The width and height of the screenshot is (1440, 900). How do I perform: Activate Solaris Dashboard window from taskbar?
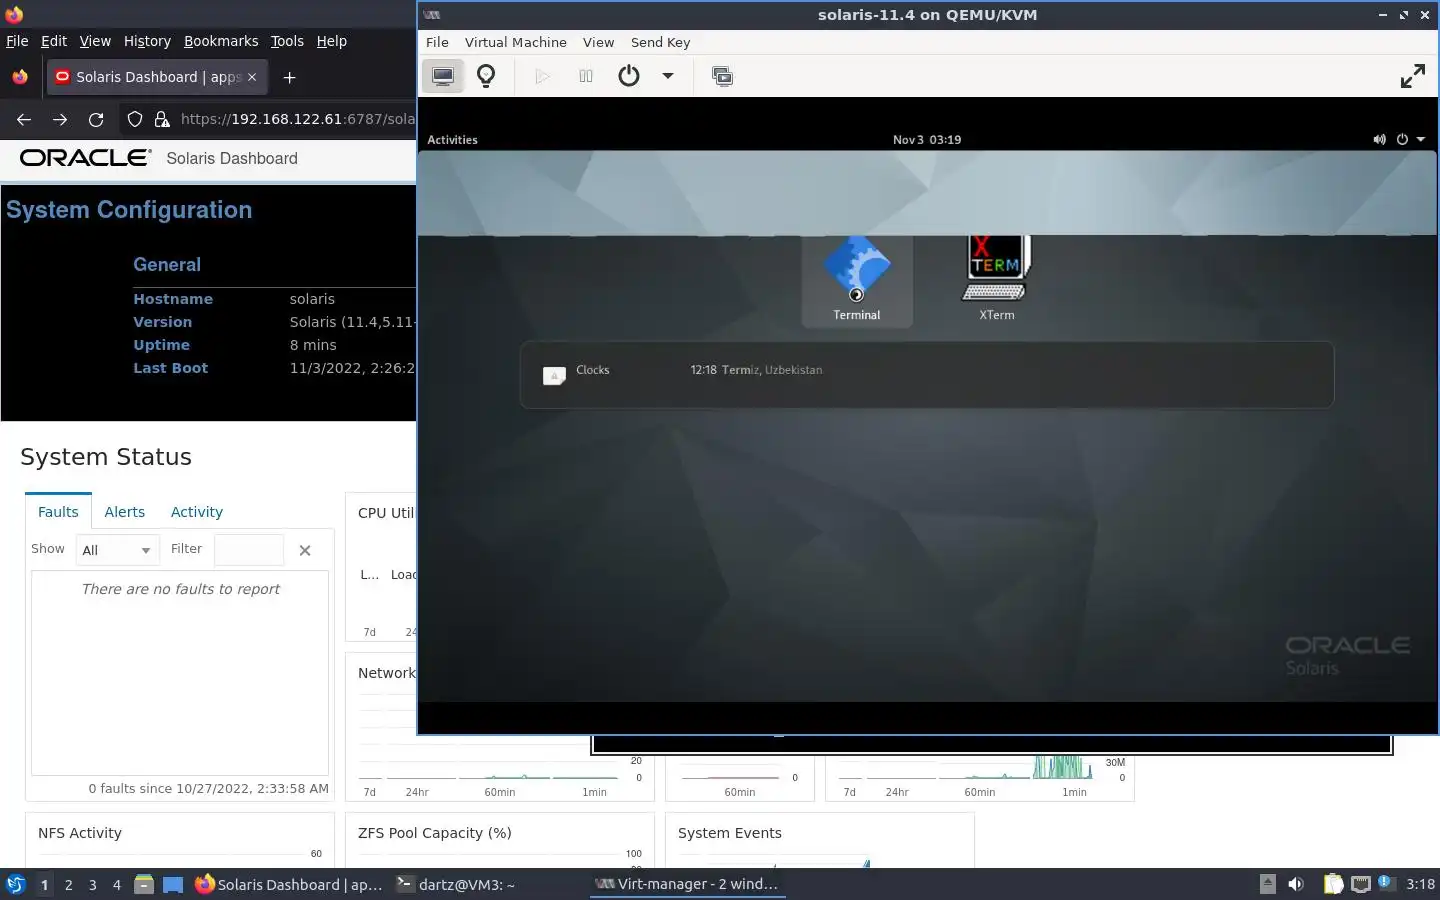[288, 884]
